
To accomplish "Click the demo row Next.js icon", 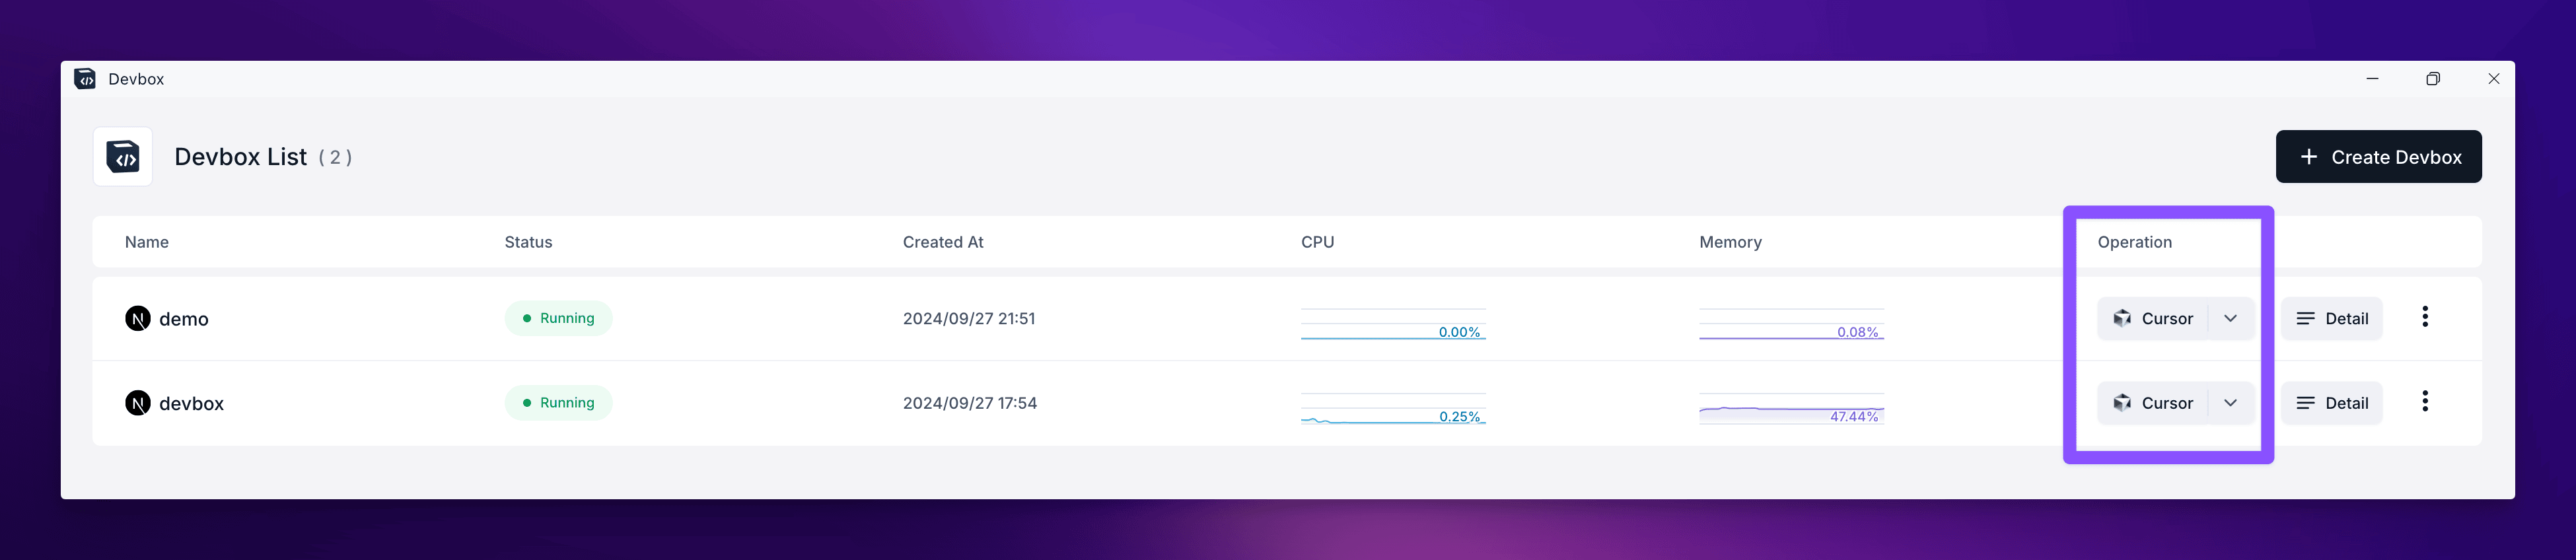I will pos(138,319).
